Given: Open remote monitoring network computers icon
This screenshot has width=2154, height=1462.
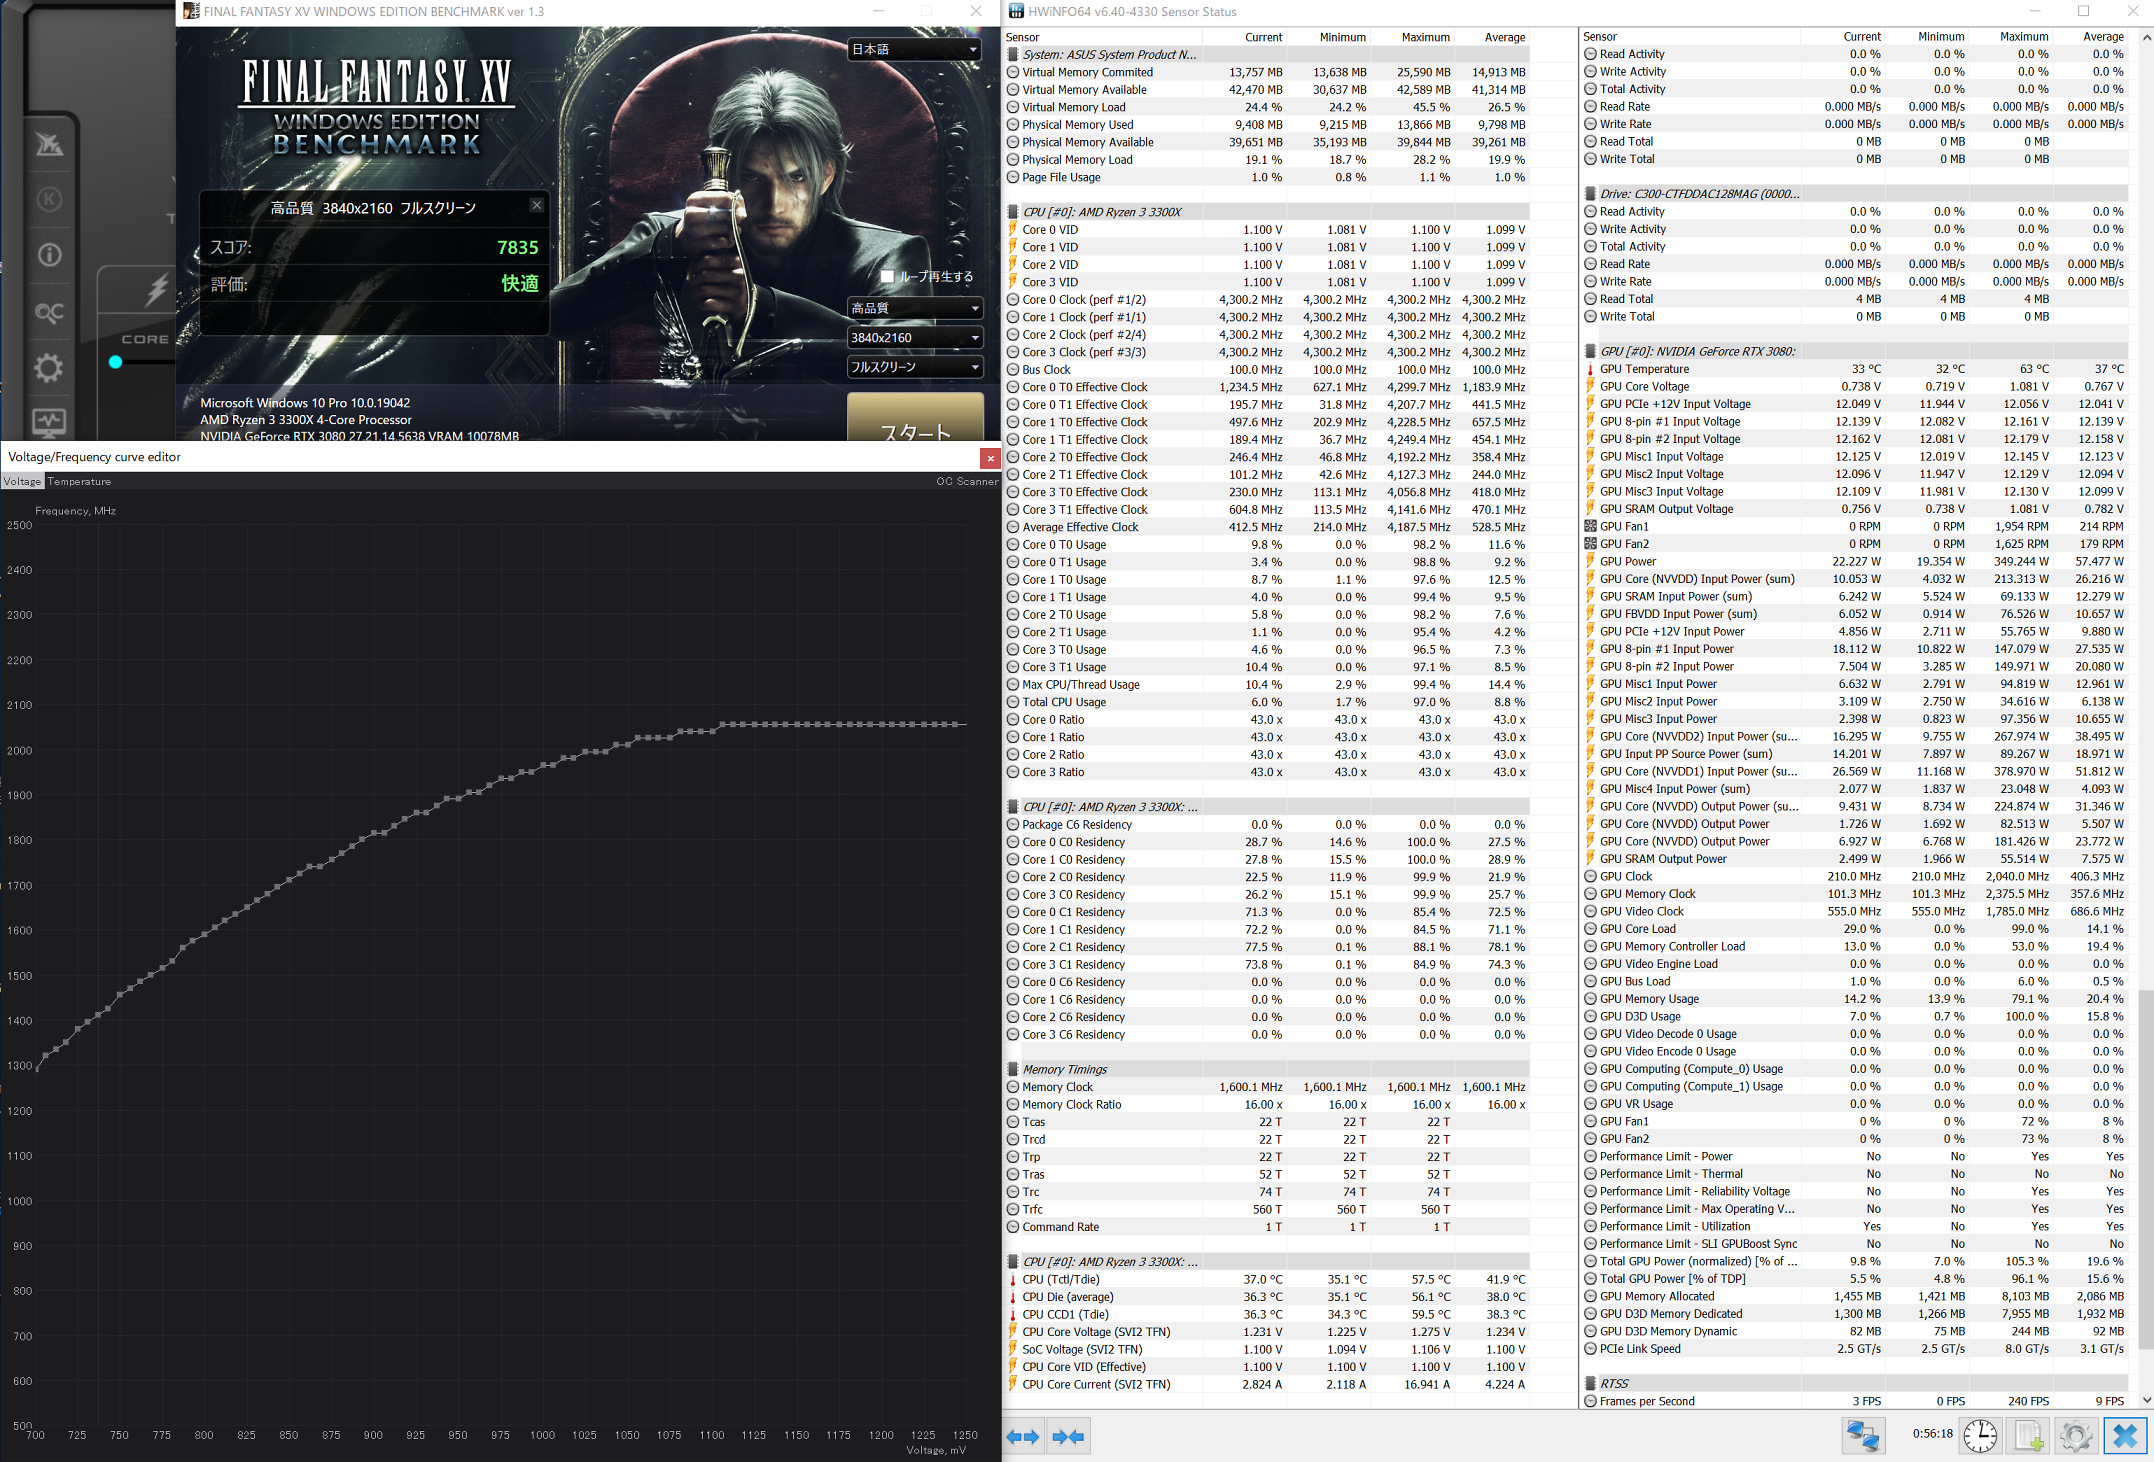Looking at the screenshot, I should pyautogui.click(x=1862, y=1436).
